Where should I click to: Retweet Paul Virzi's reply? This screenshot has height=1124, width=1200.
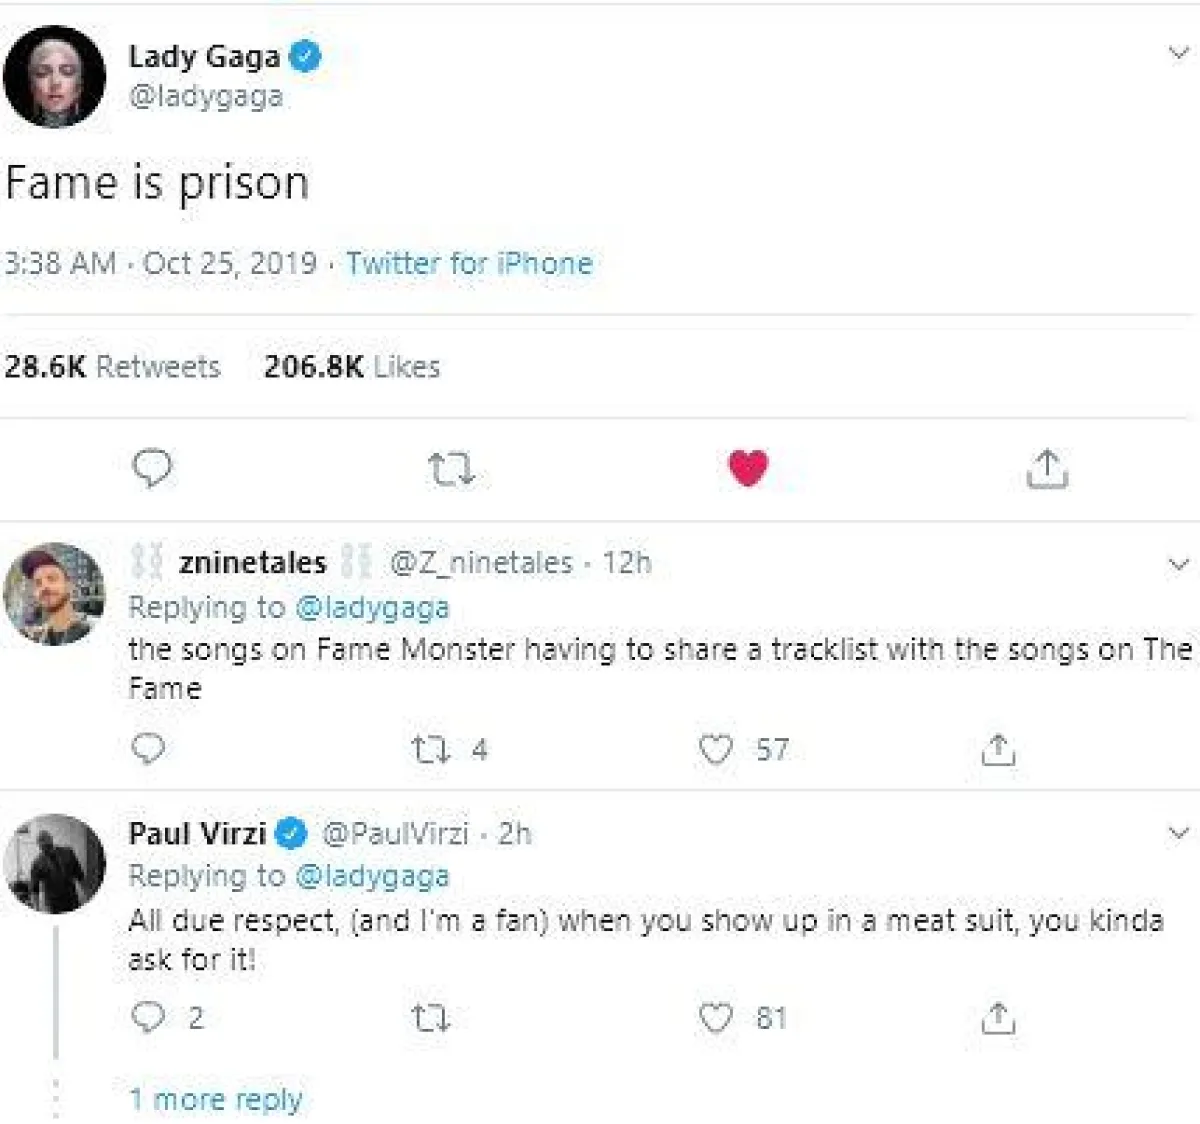click(431, 1018)
